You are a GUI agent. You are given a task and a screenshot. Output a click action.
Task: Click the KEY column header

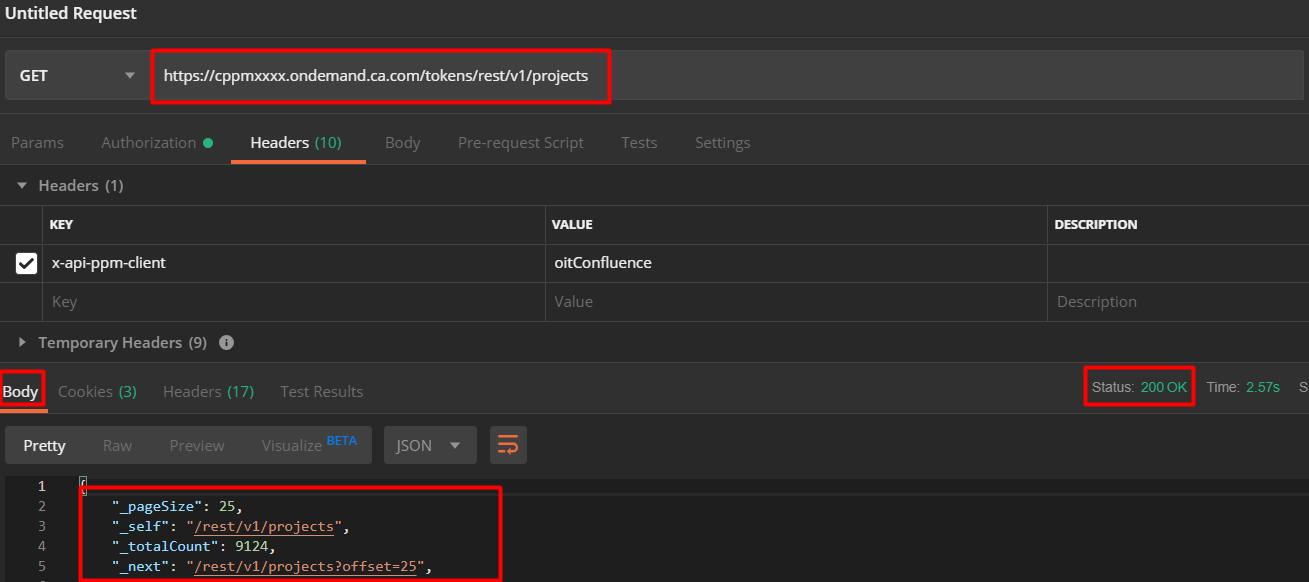point(61,225)
